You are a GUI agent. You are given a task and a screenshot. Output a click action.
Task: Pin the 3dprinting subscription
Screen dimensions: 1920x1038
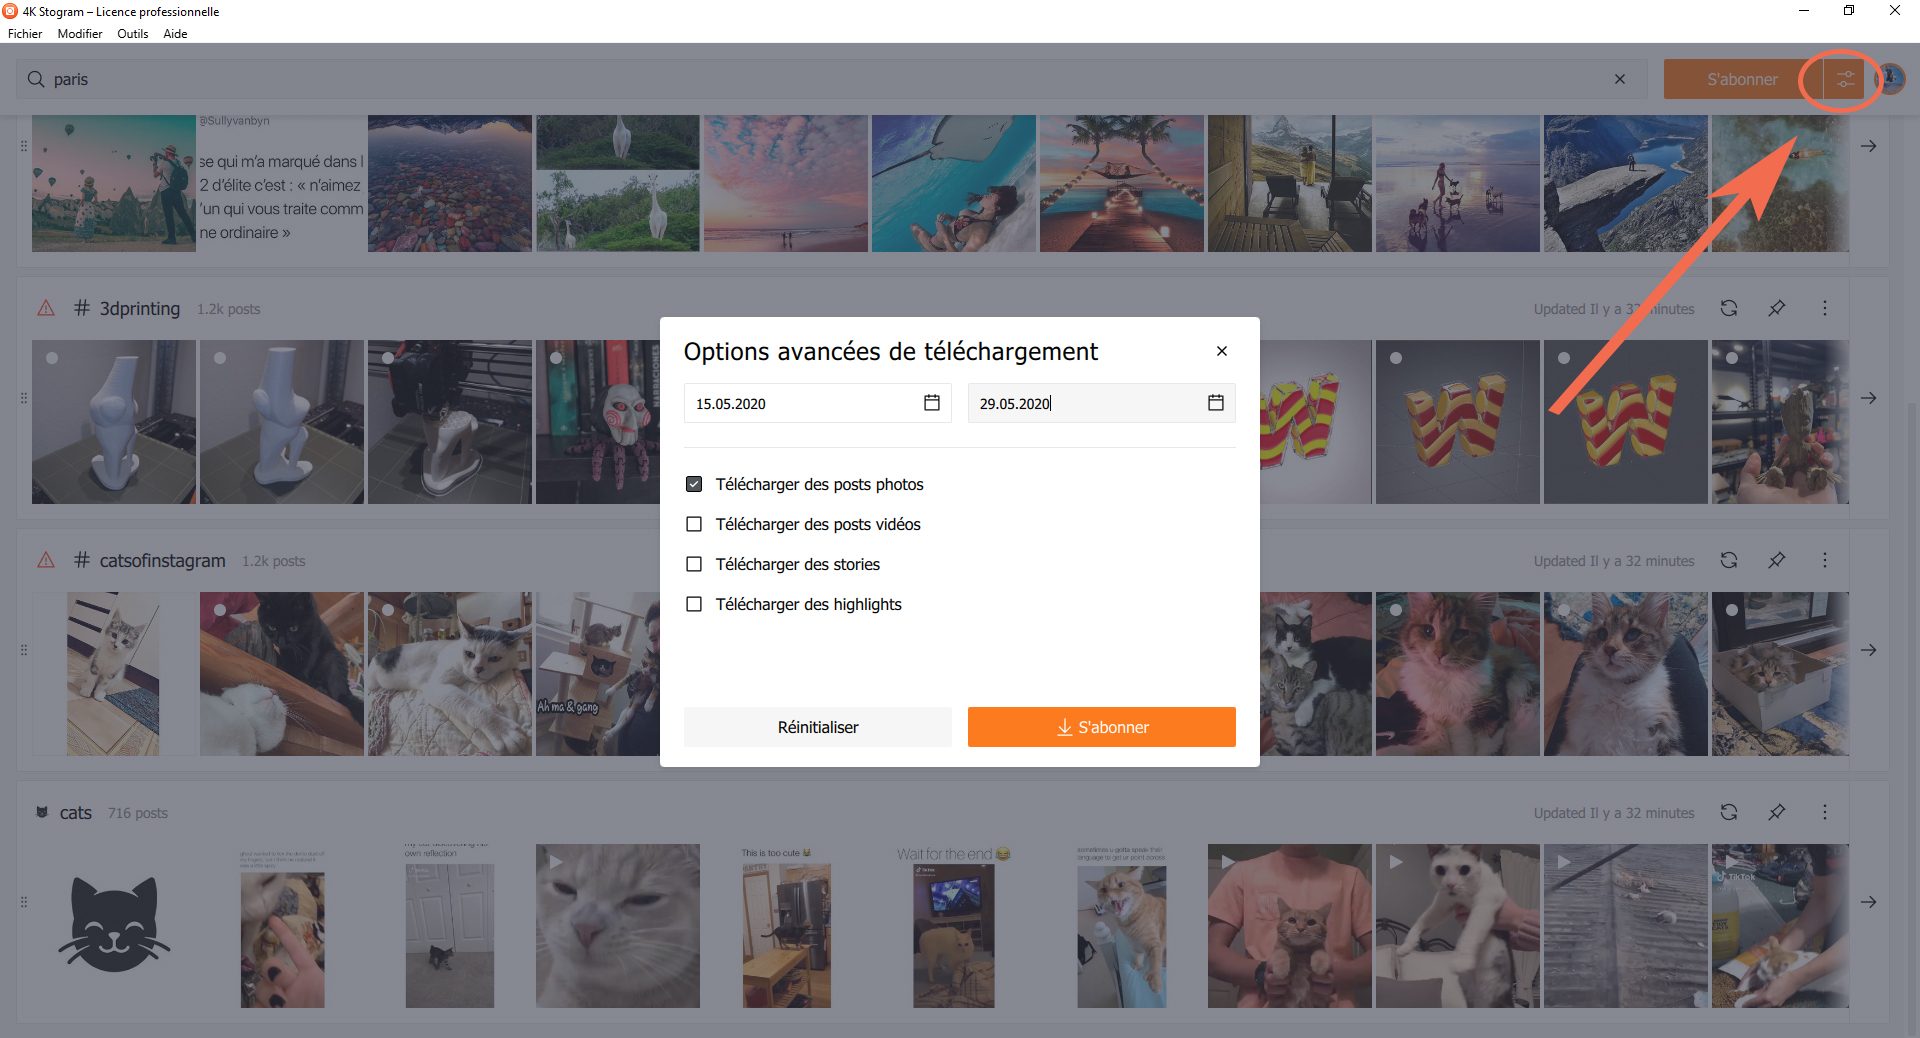[x=1776, y=308]
